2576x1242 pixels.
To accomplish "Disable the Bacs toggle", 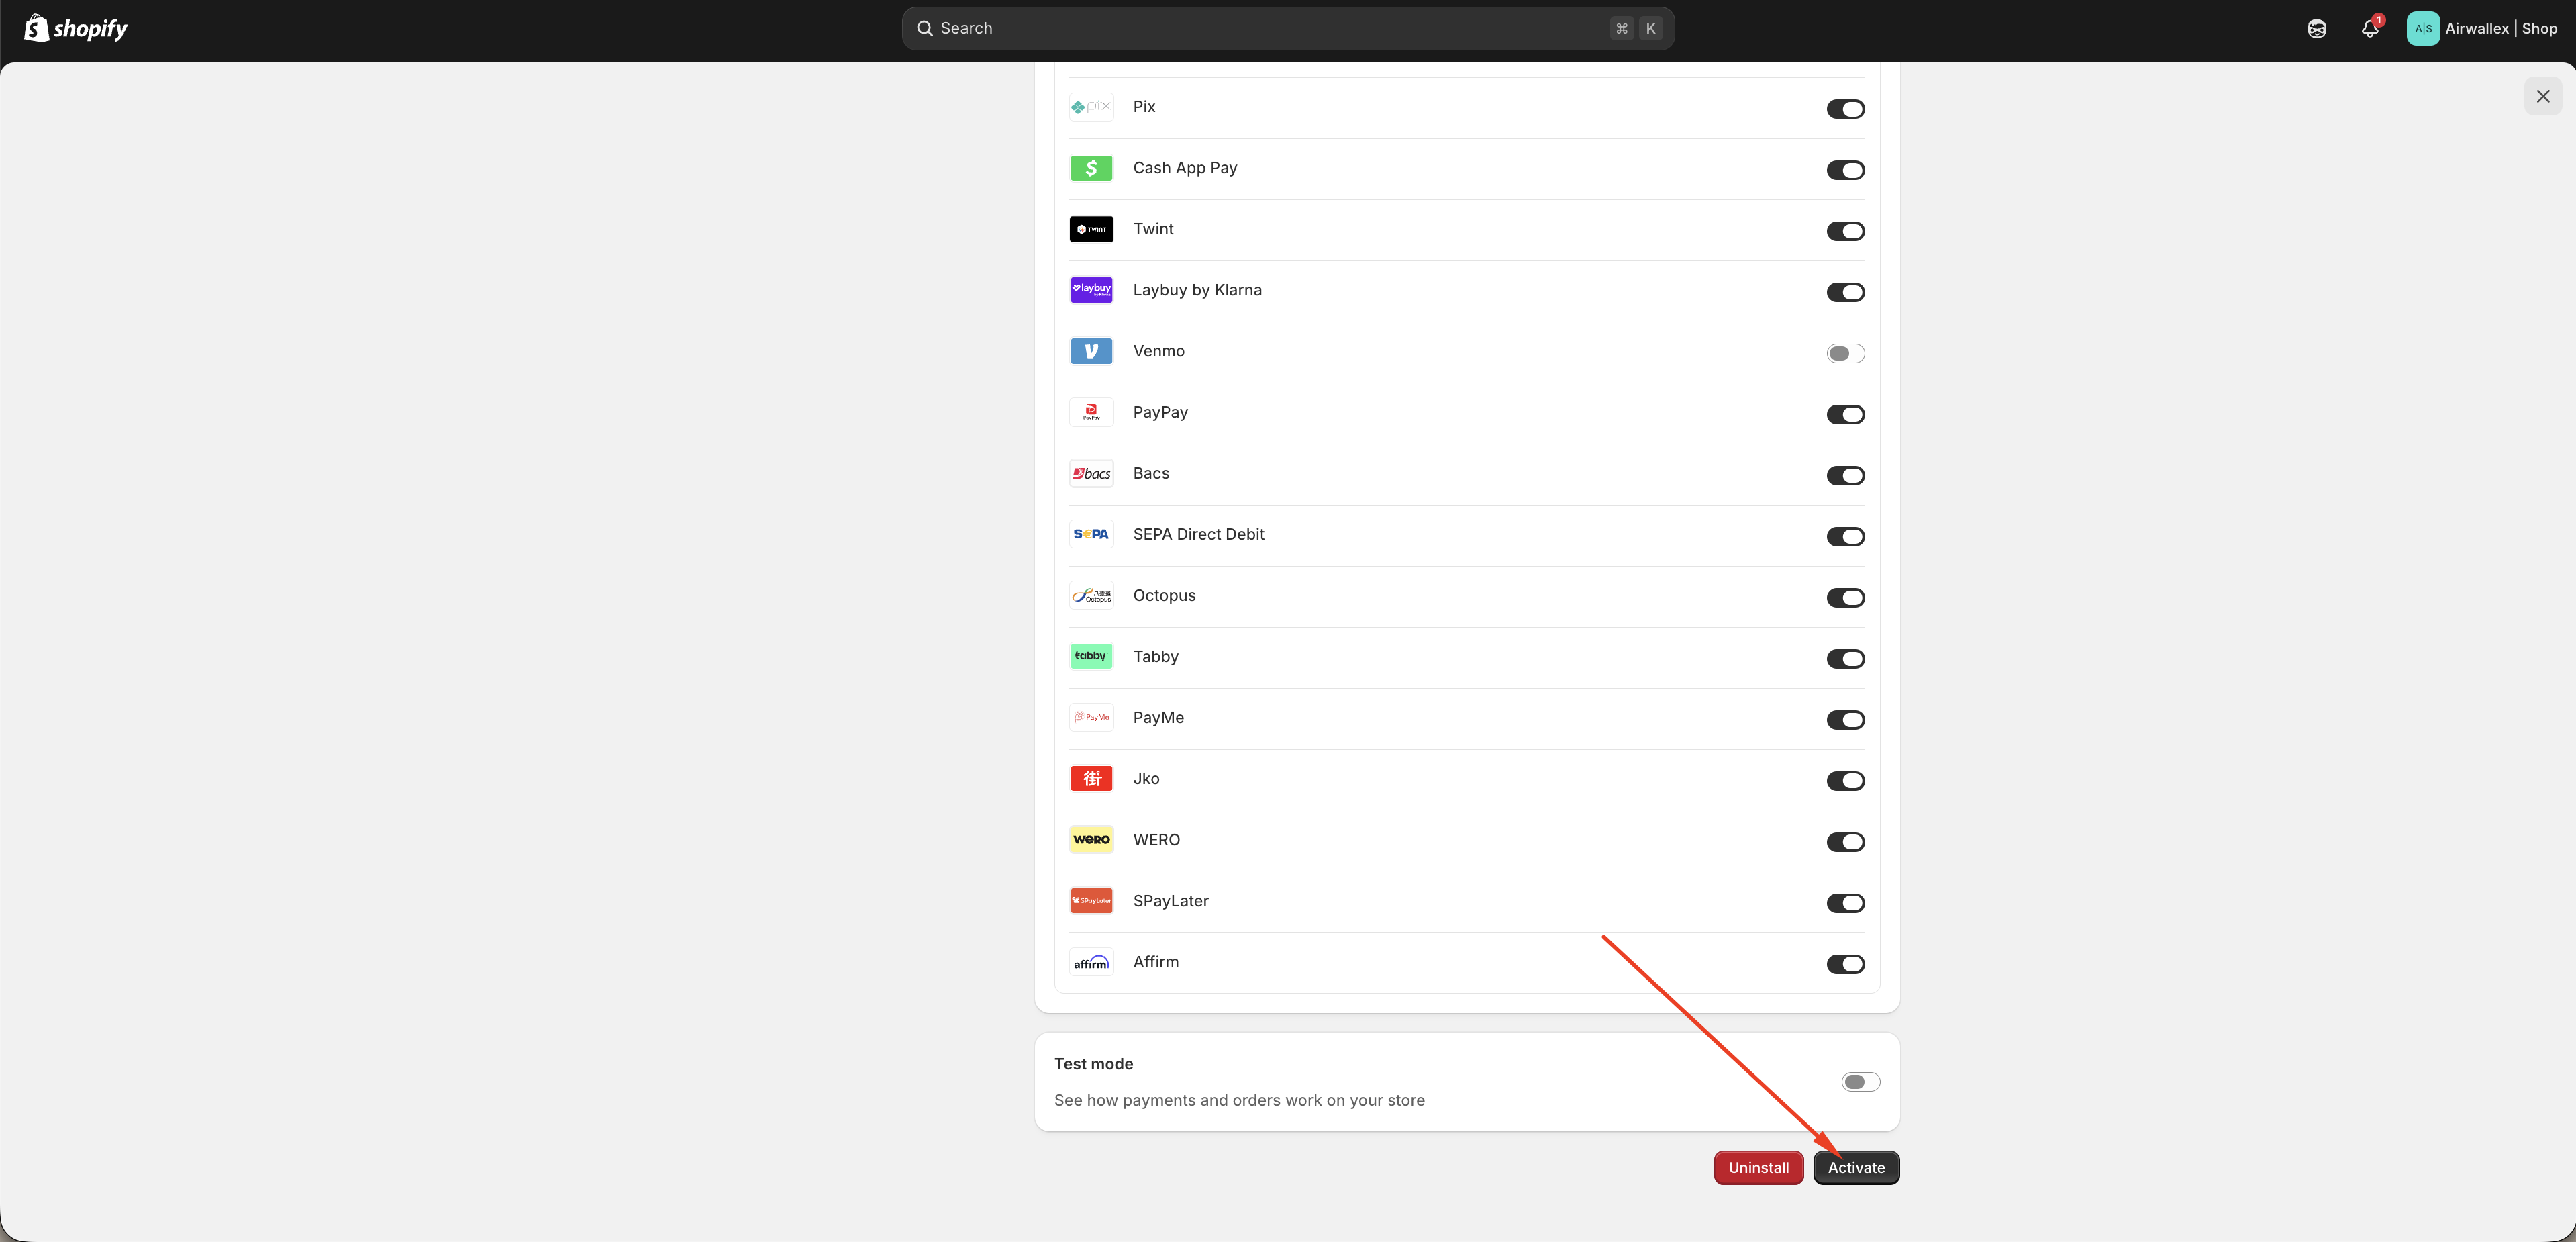I will point(1845,475).
